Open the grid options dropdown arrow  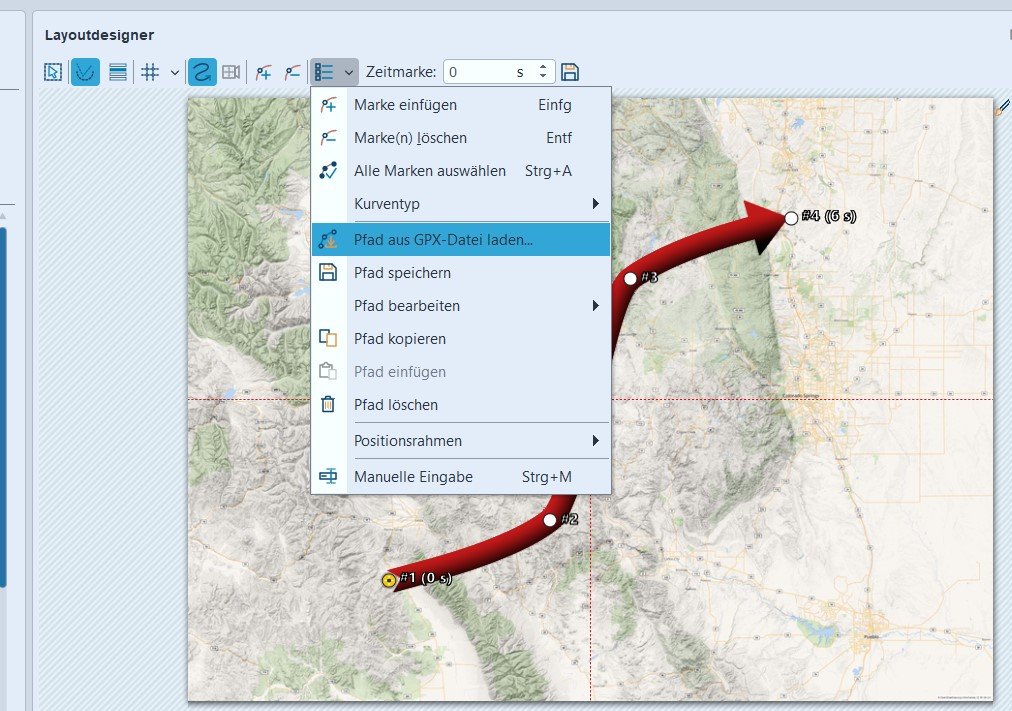click(175, 72)
